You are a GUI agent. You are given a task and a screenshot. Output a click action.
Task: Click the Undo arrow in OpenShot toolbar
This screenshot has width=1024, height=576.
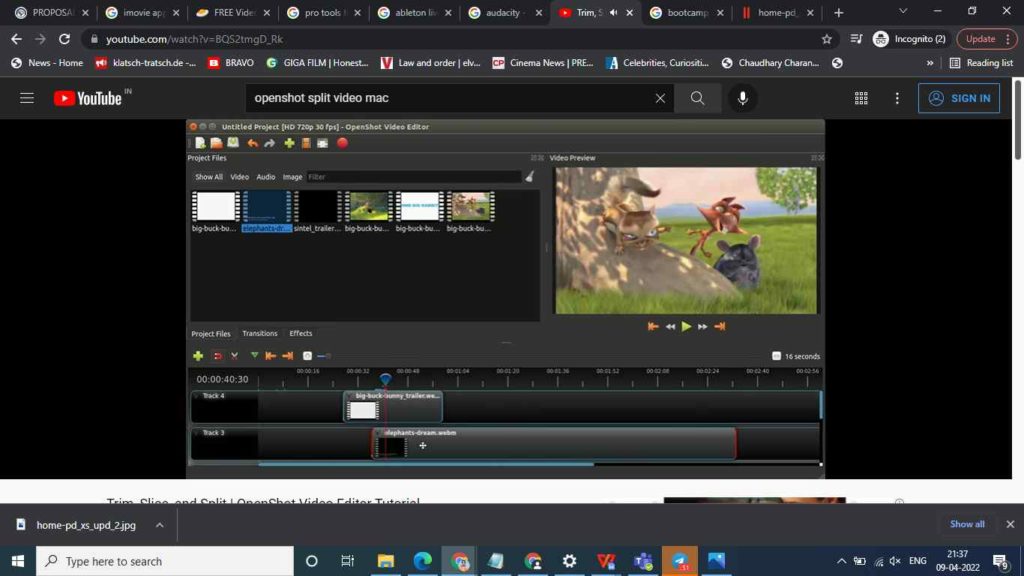(253, 143)
